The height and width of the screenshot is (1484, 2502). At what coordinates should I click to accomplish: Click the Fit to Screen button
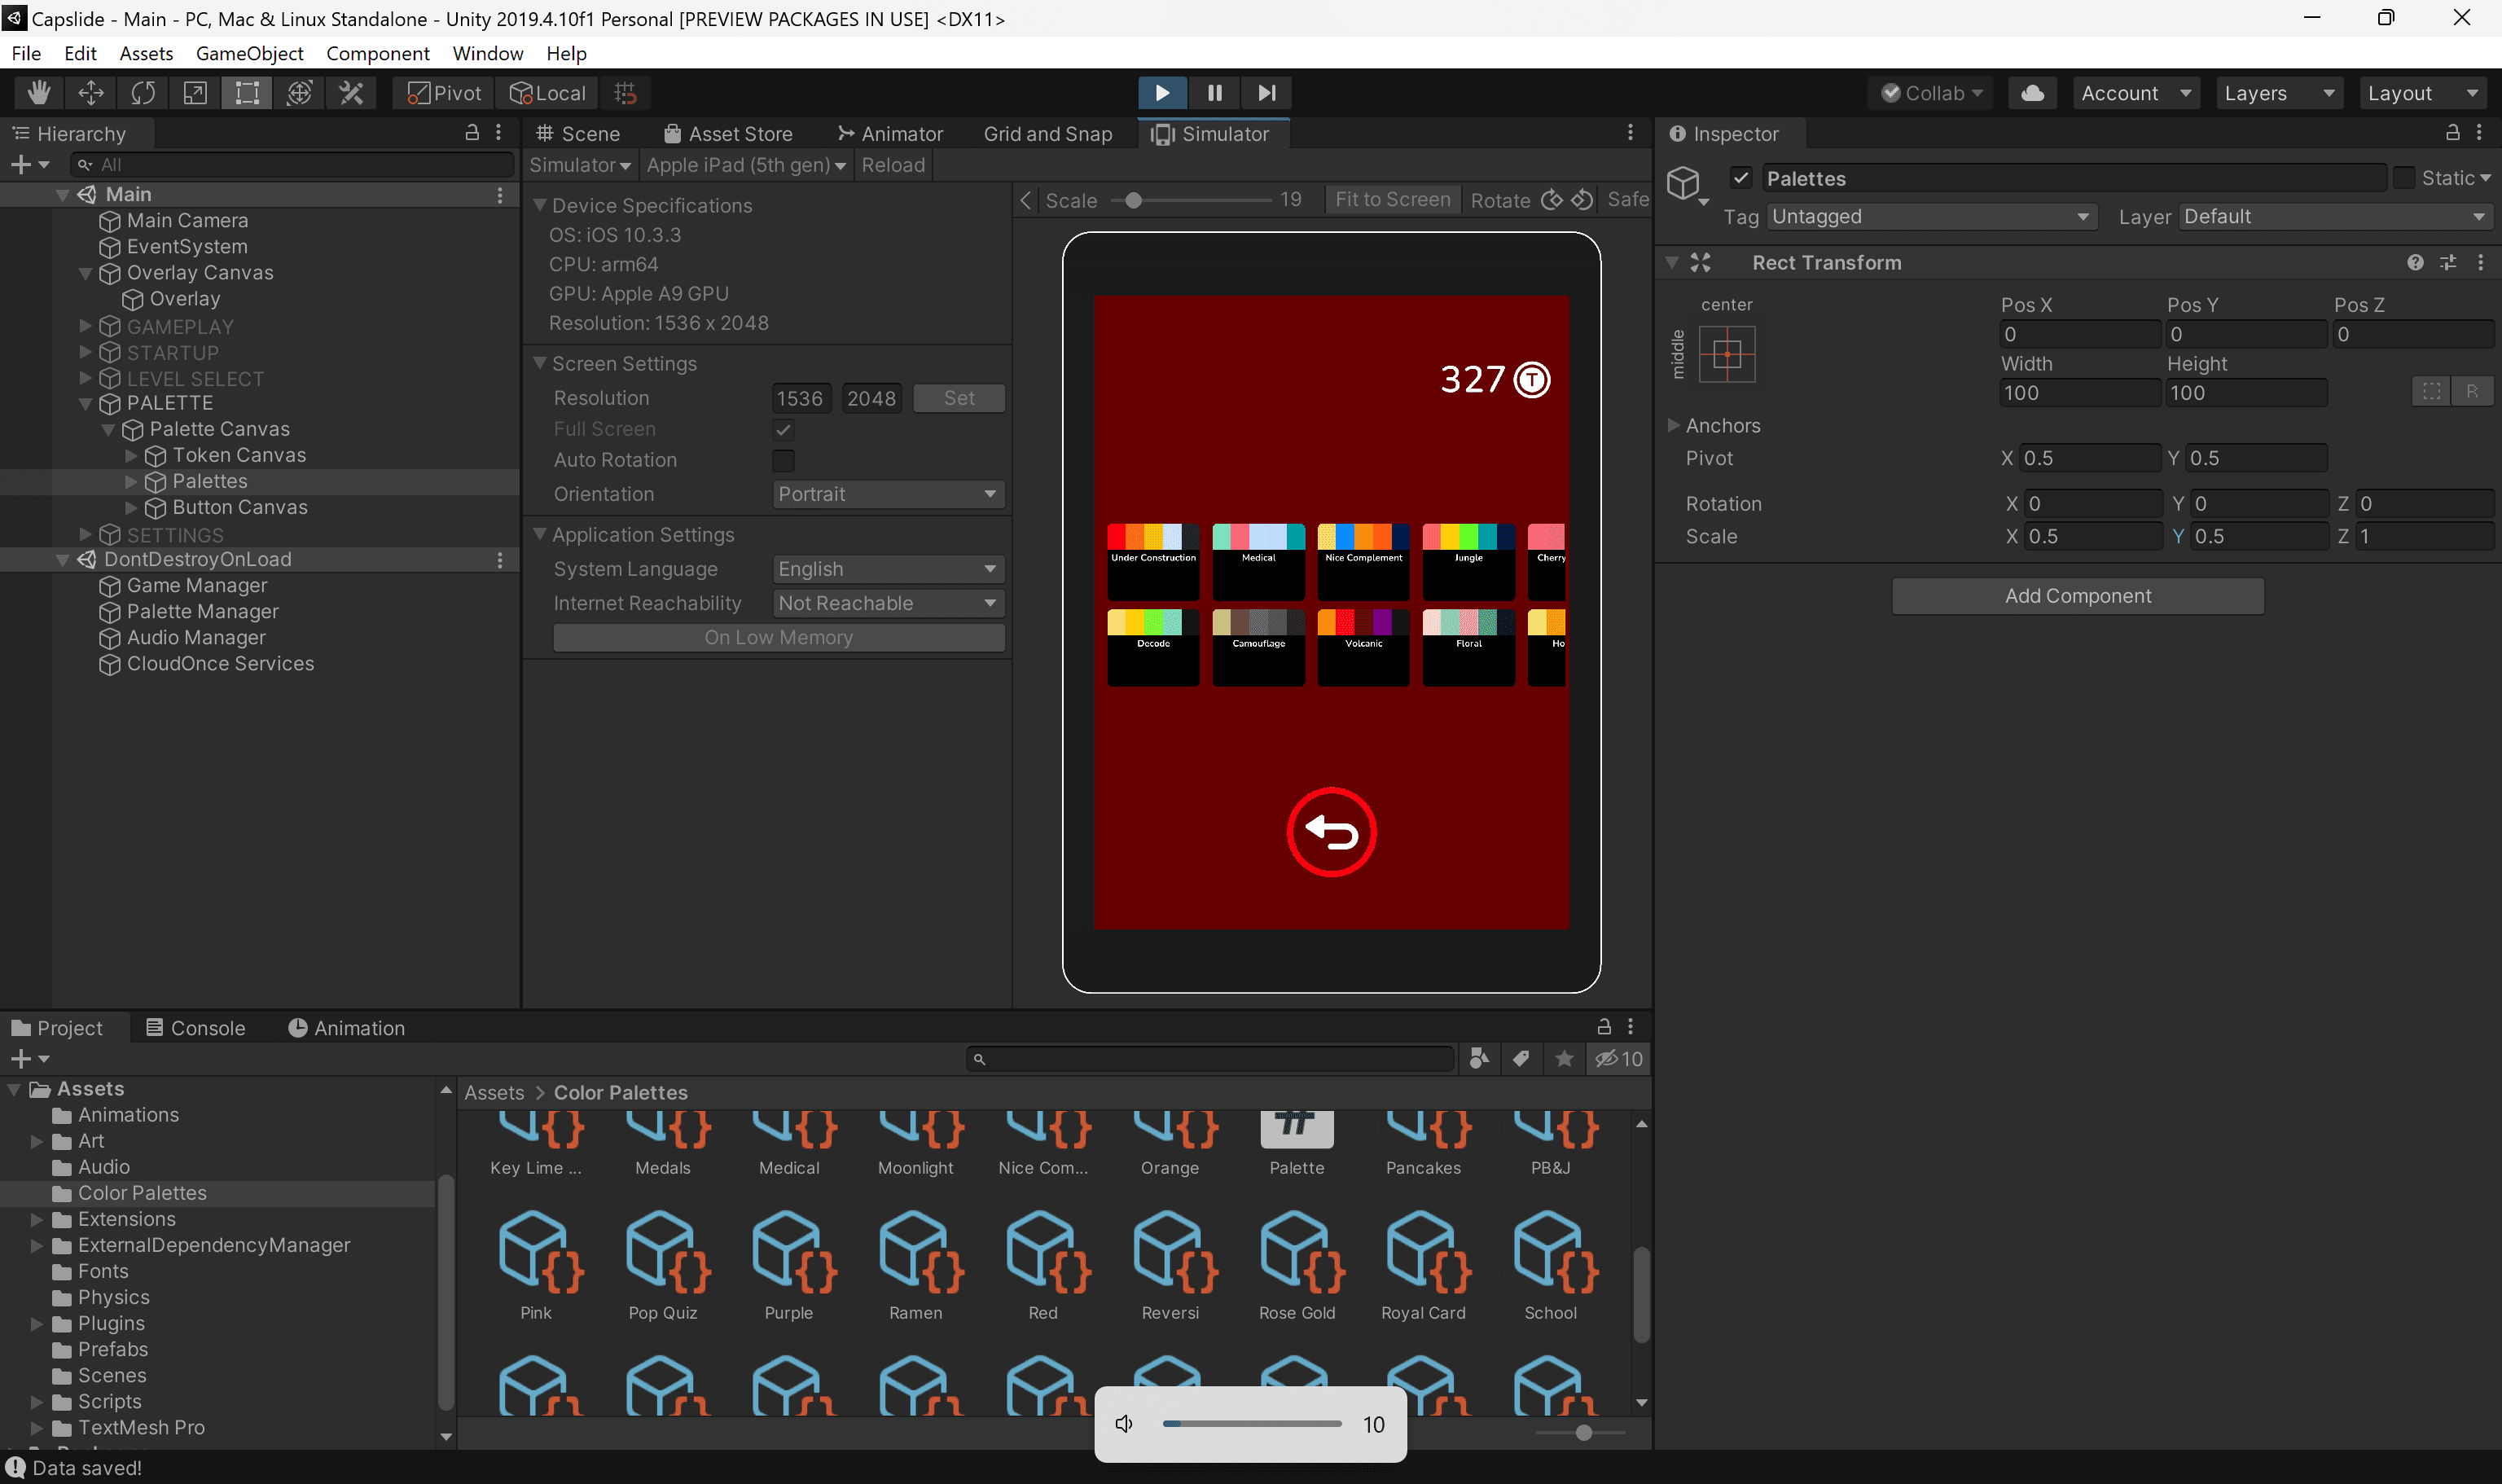pos(1392,200)
